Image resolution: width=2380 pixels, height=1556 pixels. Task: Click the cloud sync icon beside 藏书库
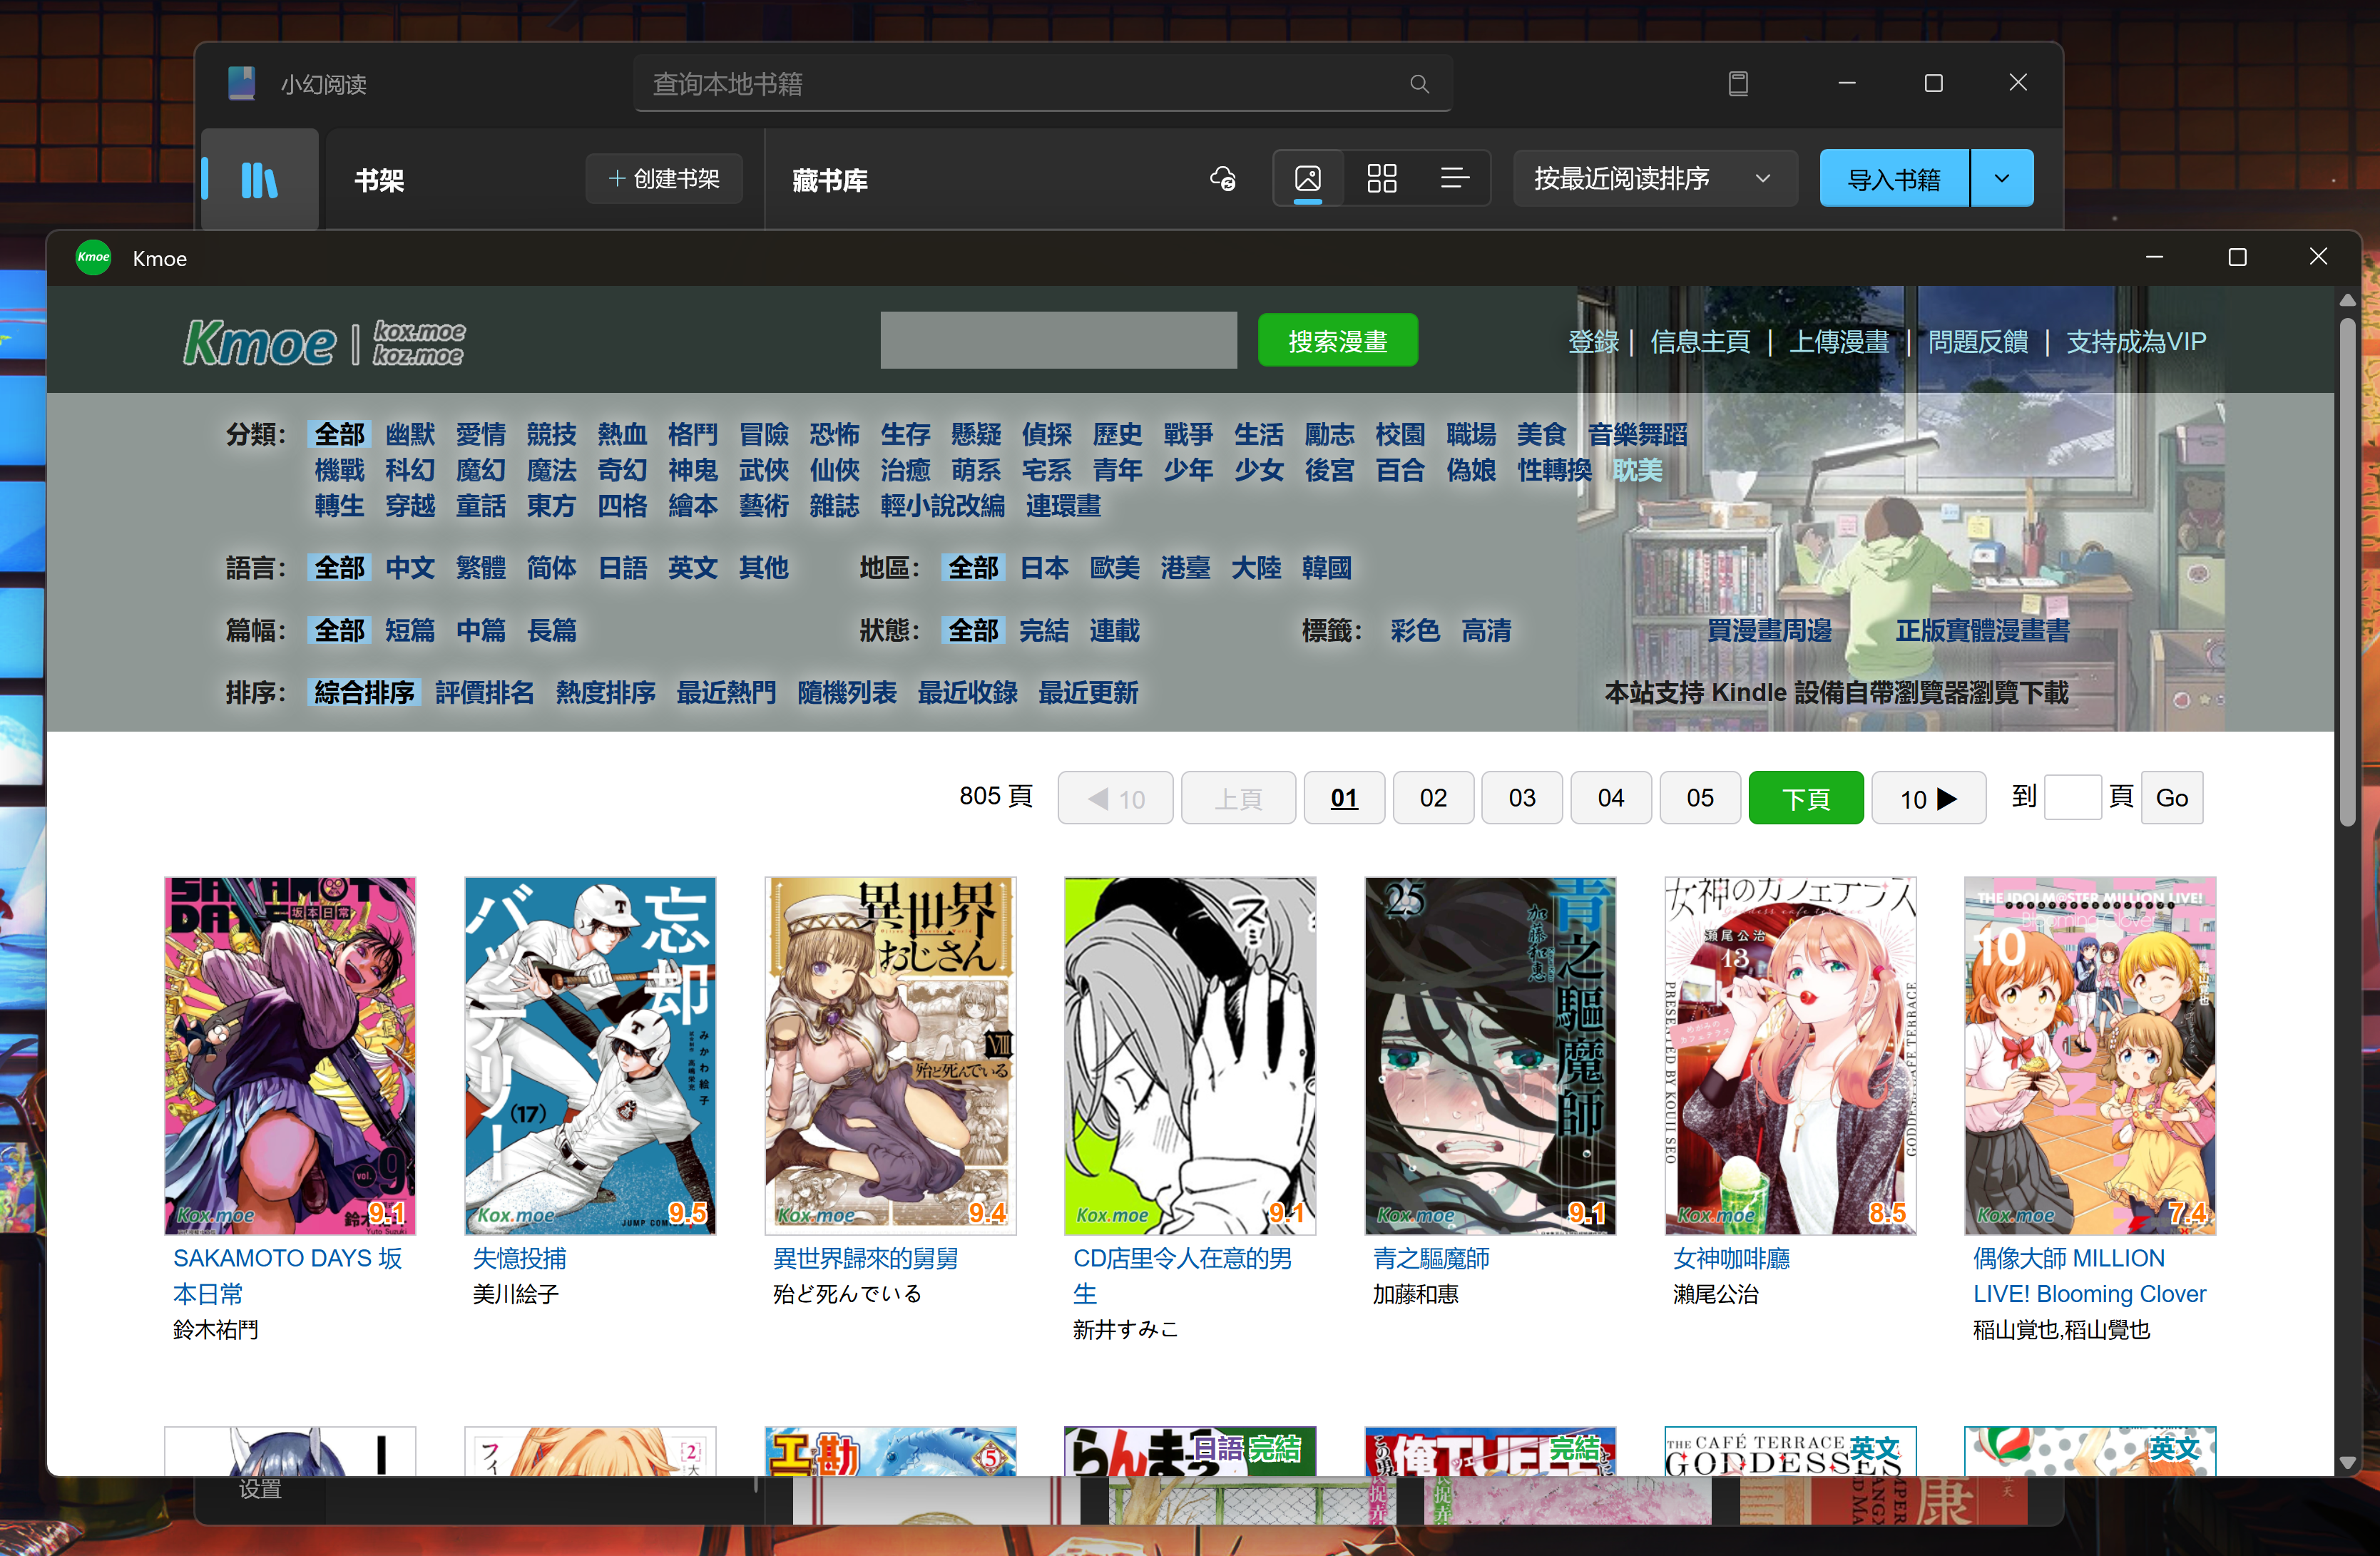click(x=1222, y=179)
